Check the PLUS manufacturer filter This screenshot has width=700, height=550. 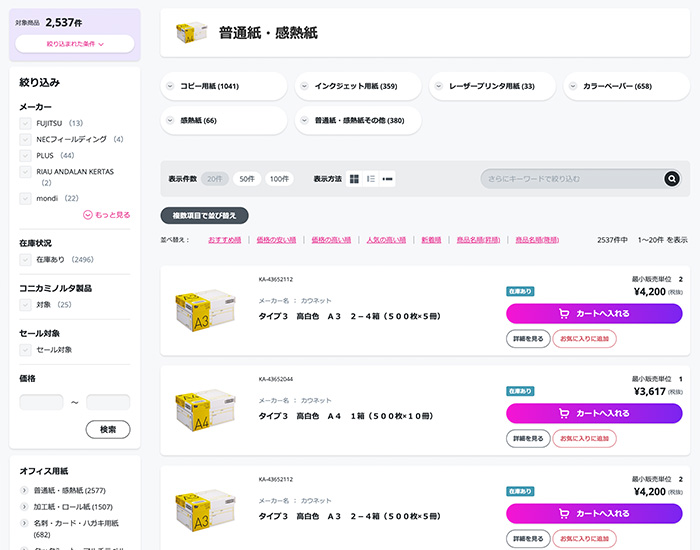25,155
